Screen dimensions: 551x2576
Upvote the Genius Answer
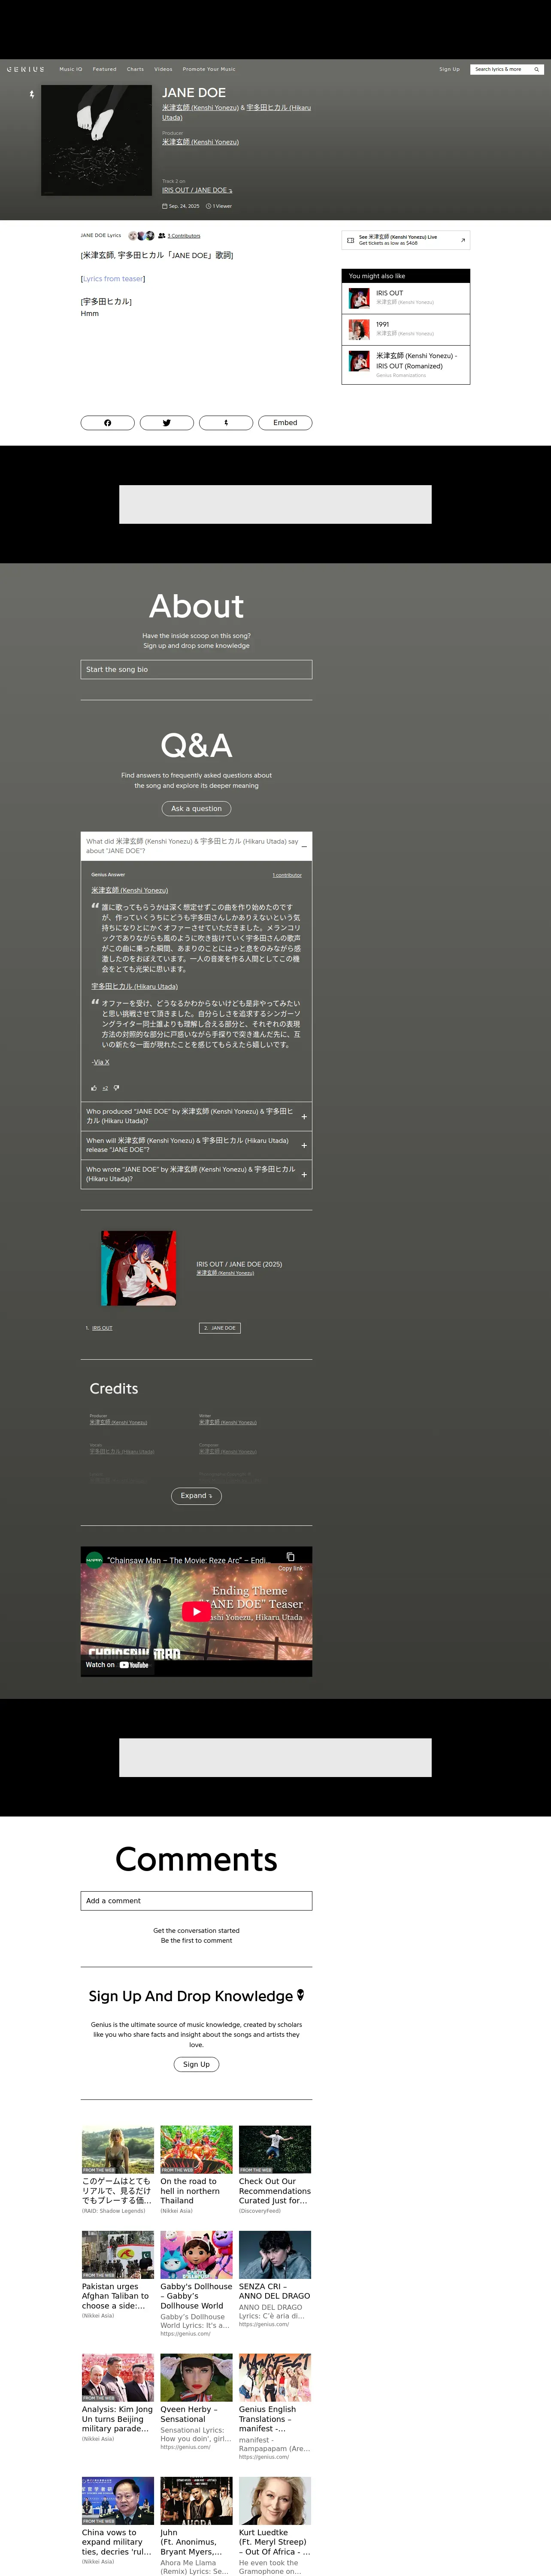pyautogui.click(x=94, y=1087)
